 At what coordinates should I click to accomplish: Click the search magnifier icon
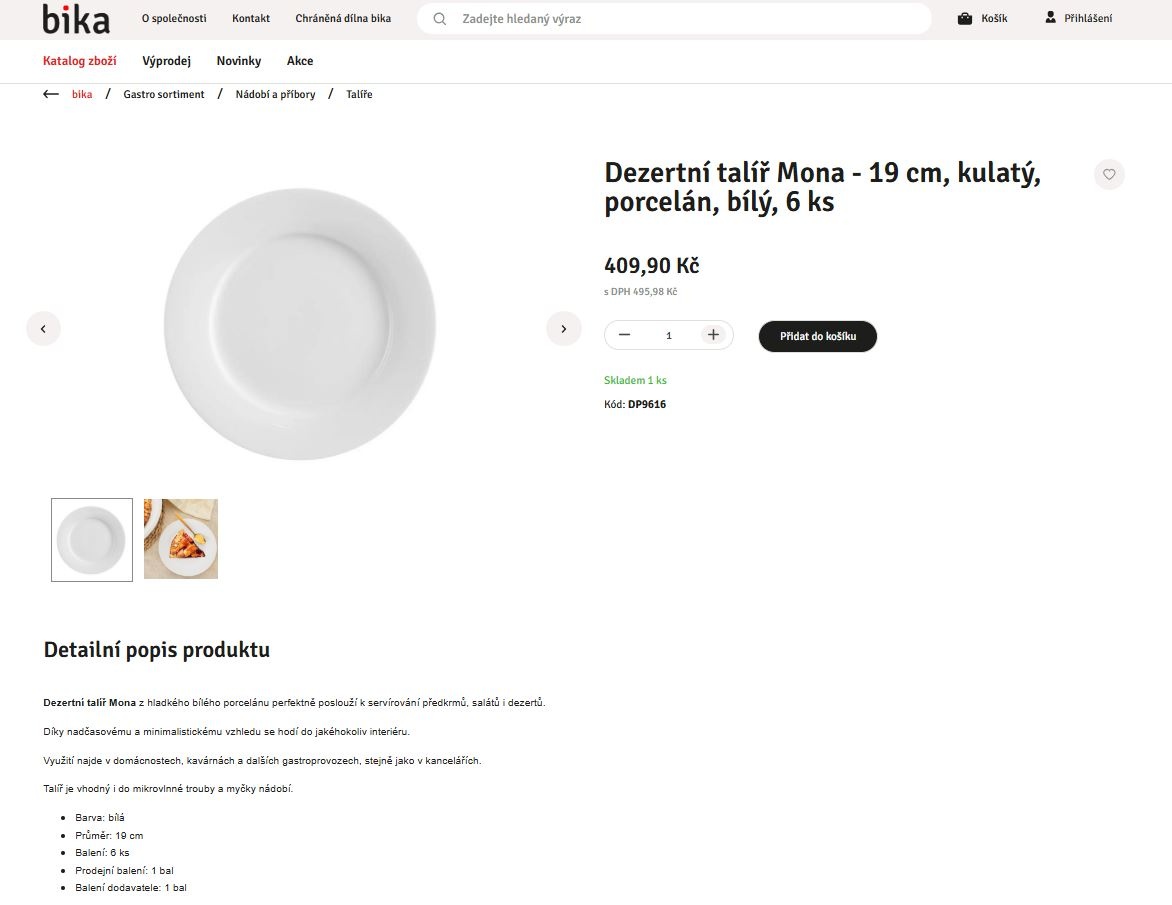tap(440, 19)
